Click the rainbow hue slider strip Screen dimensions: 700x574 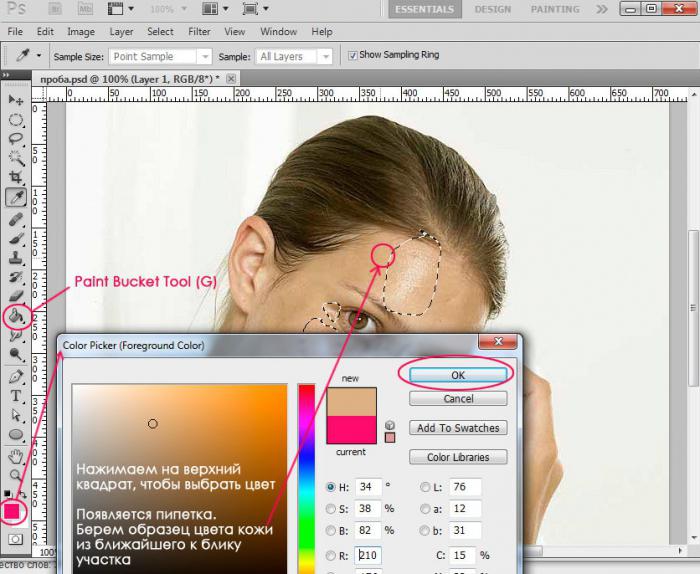[x=307, y=479]
